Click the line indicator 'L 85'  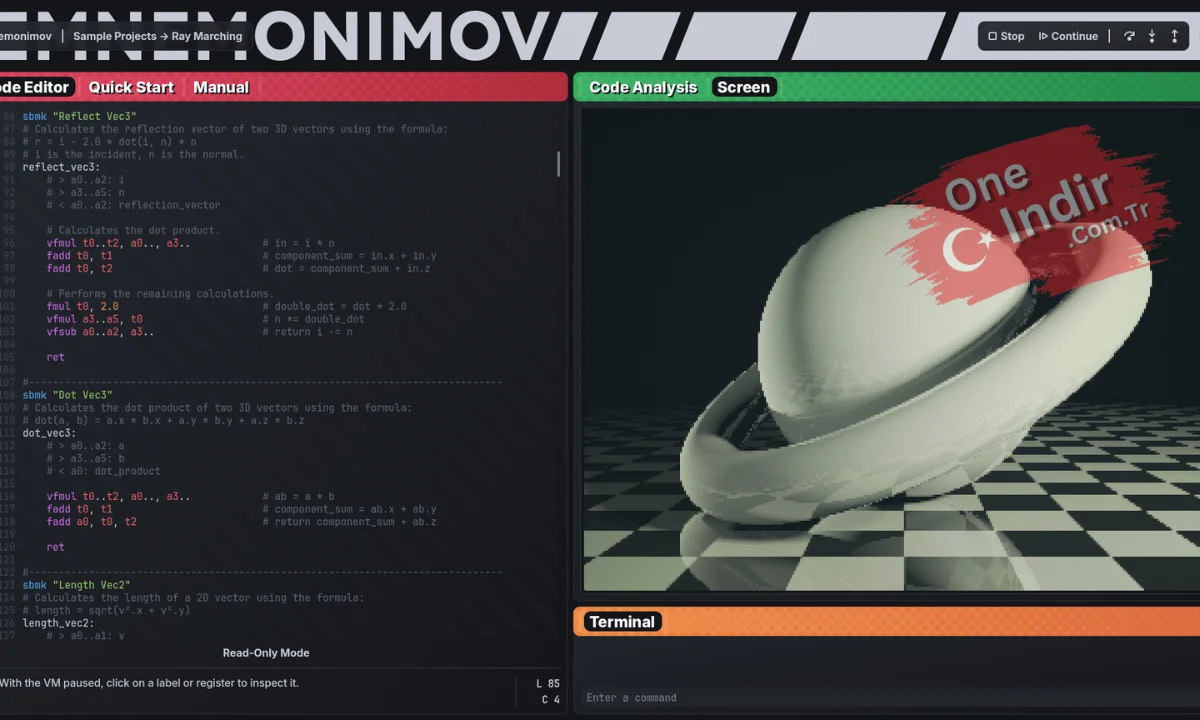(x=548, y=684)
